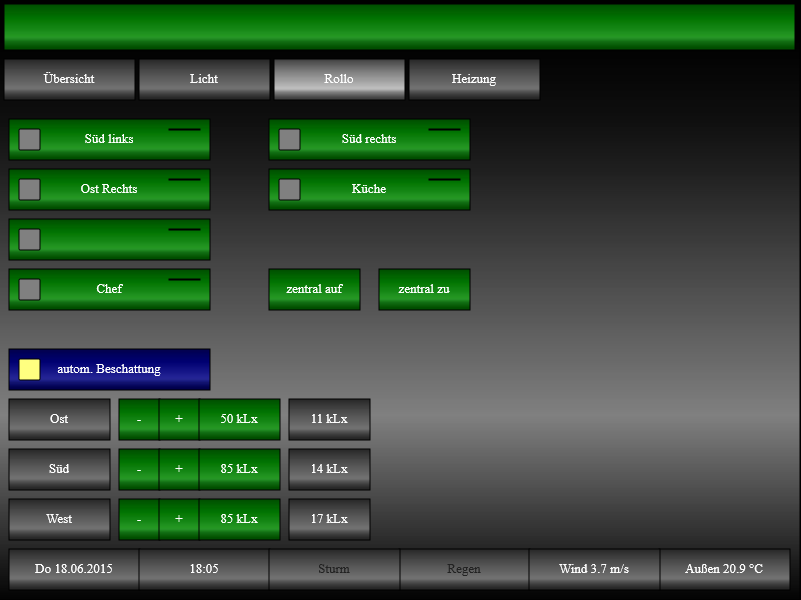Open the Übersicht tab

pos(69,79)
